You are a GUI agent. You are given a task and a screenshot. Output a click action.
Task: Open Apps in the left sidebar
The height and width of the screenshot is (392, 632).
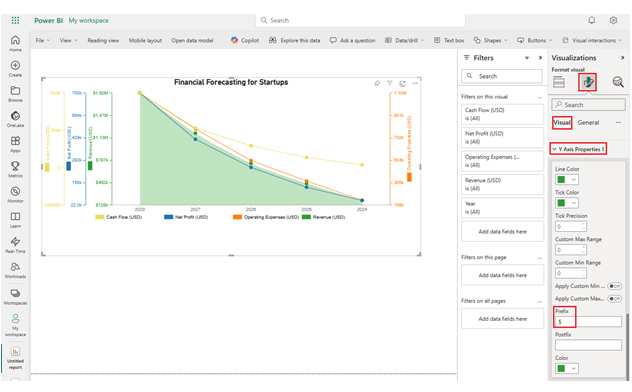[15, 144]
